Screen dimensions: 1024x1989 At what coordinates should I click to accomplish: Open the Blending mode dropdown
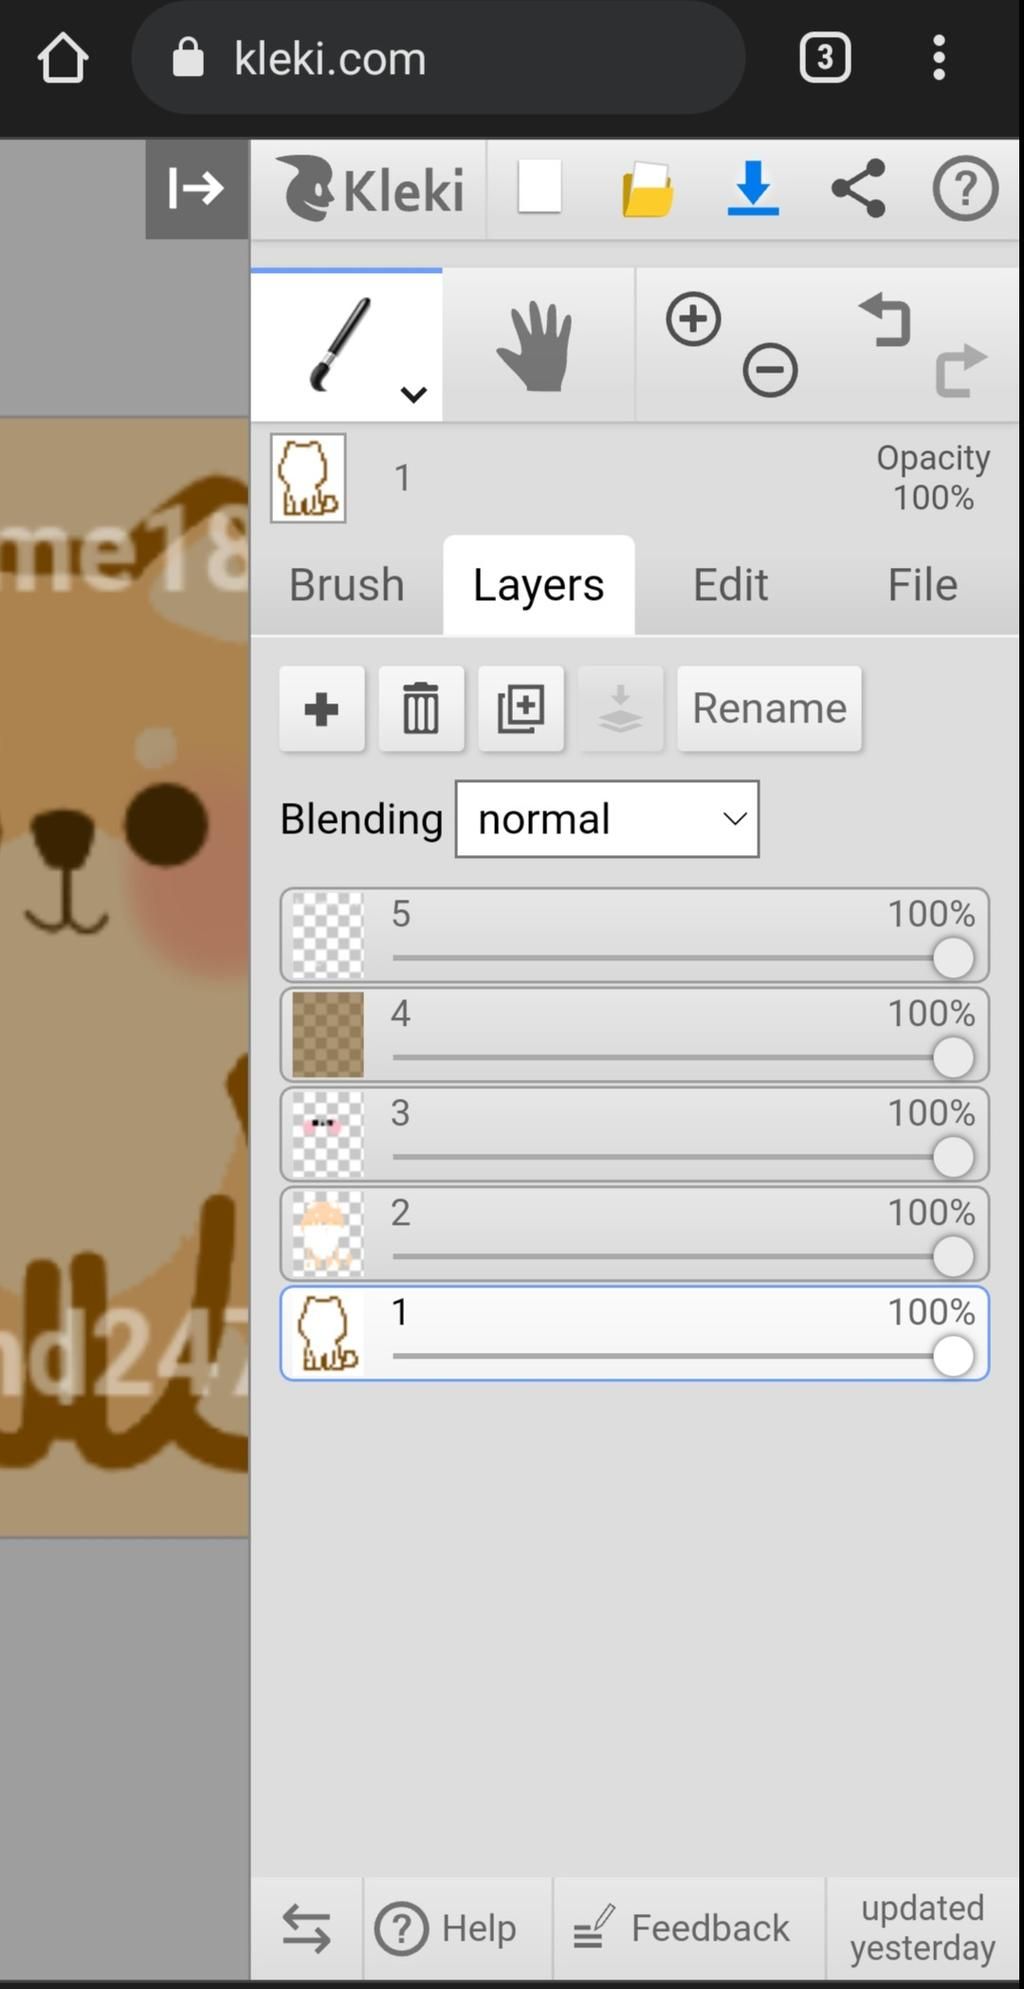click(607, 819)
